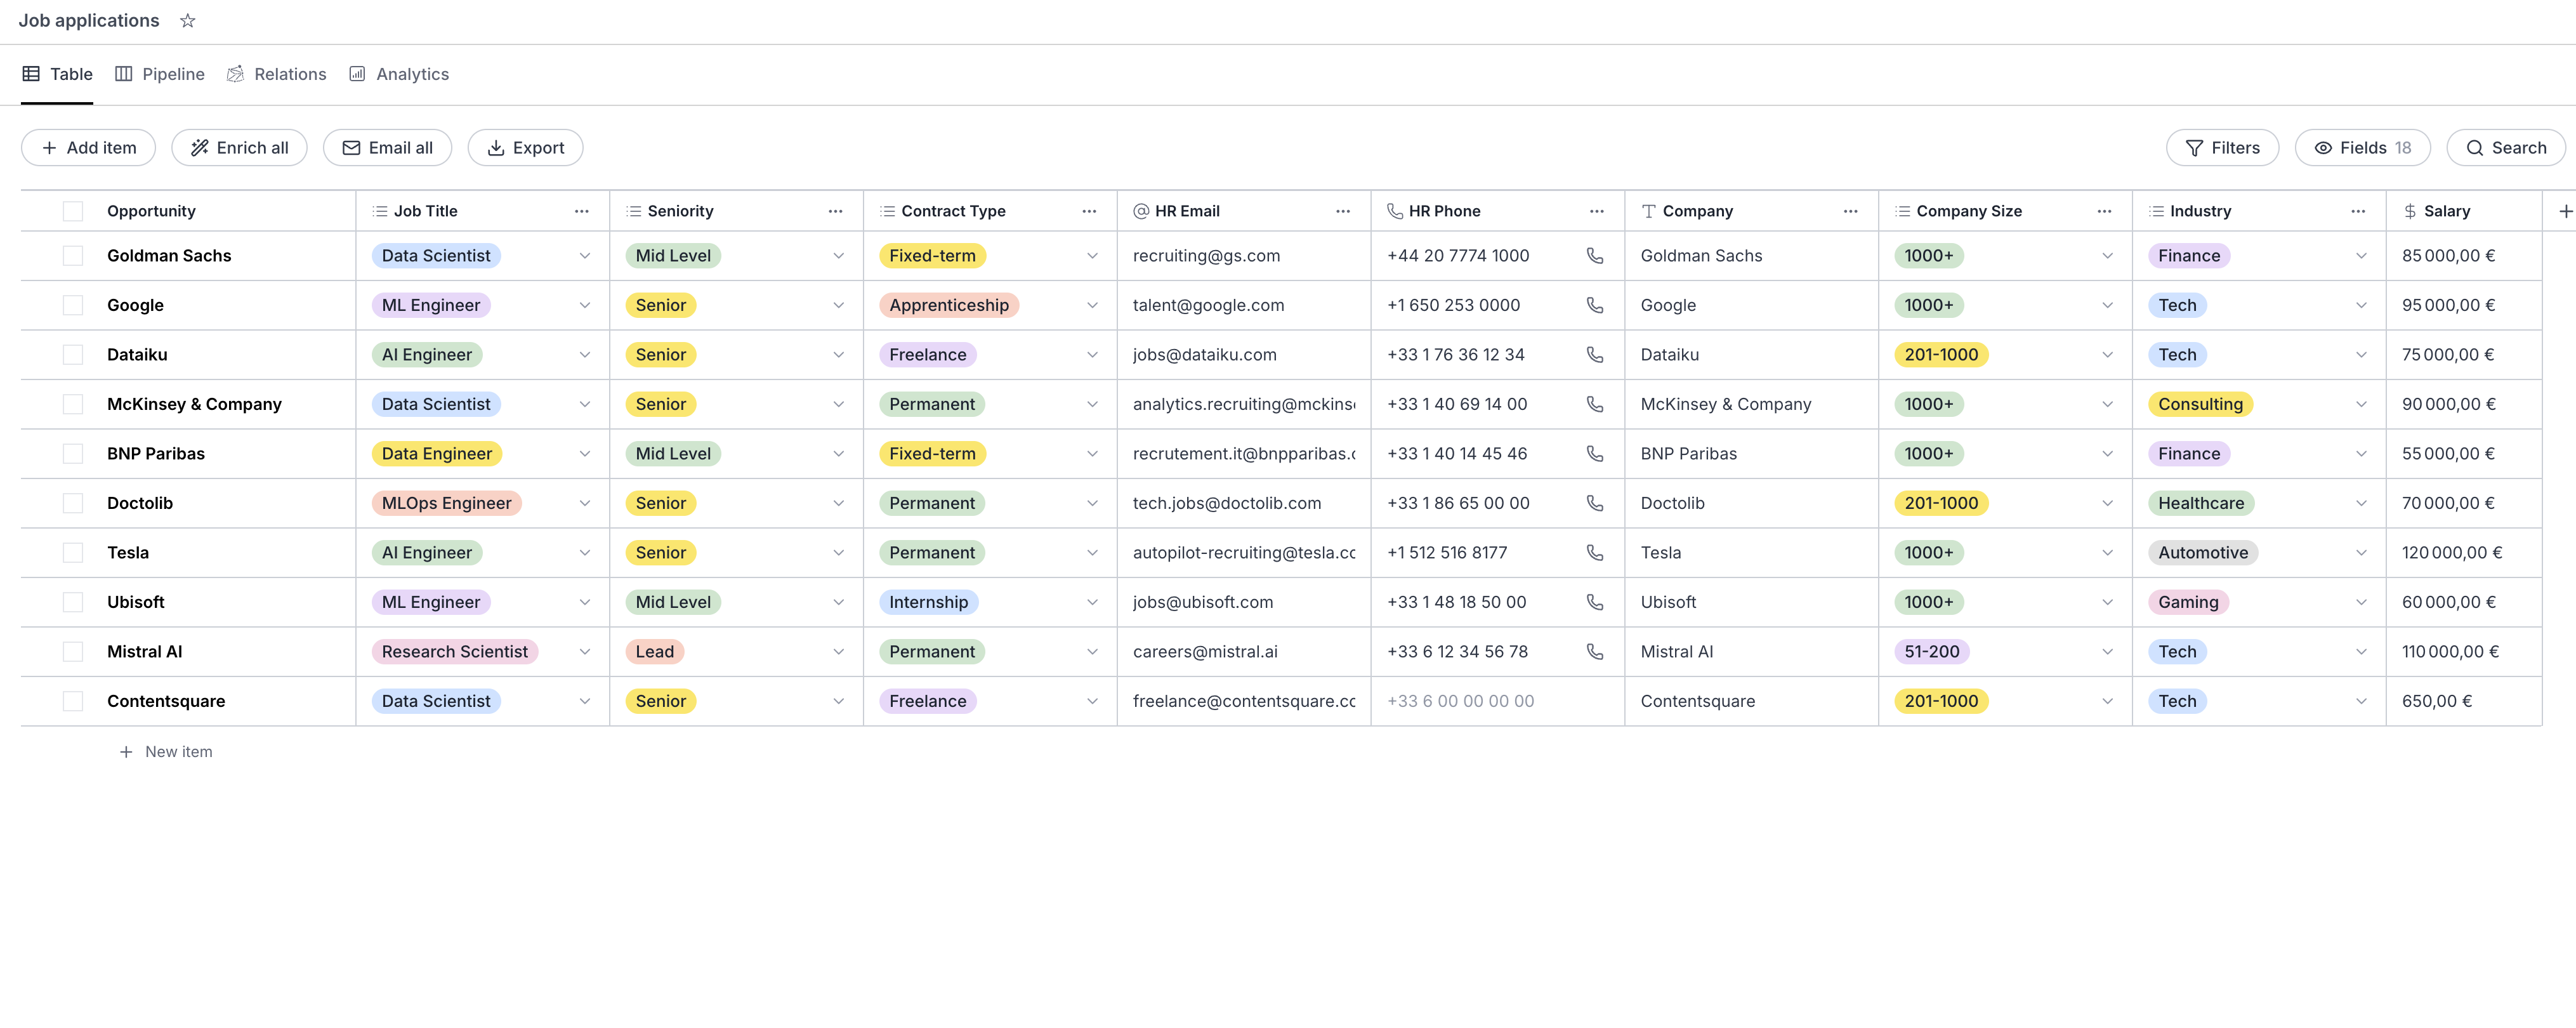
Task: Check the BNP Paribas row checkbox
Action: point(73,454)
